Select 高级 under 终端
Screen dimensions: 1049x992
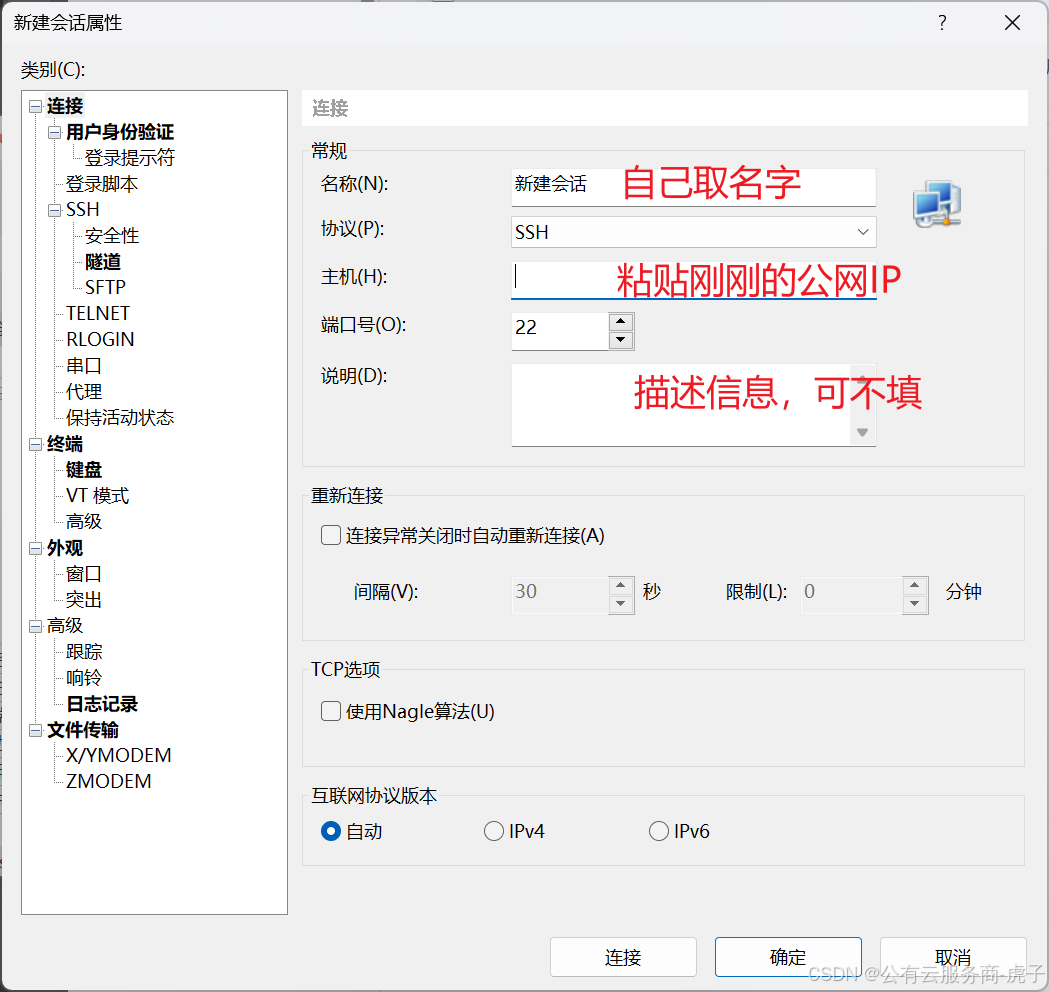(x=84, y=522)
